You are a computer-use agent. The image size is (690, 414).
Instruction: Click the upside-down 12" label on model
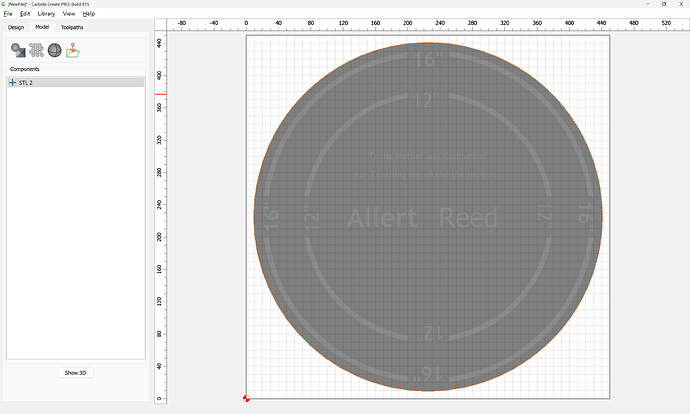(429, 333)
